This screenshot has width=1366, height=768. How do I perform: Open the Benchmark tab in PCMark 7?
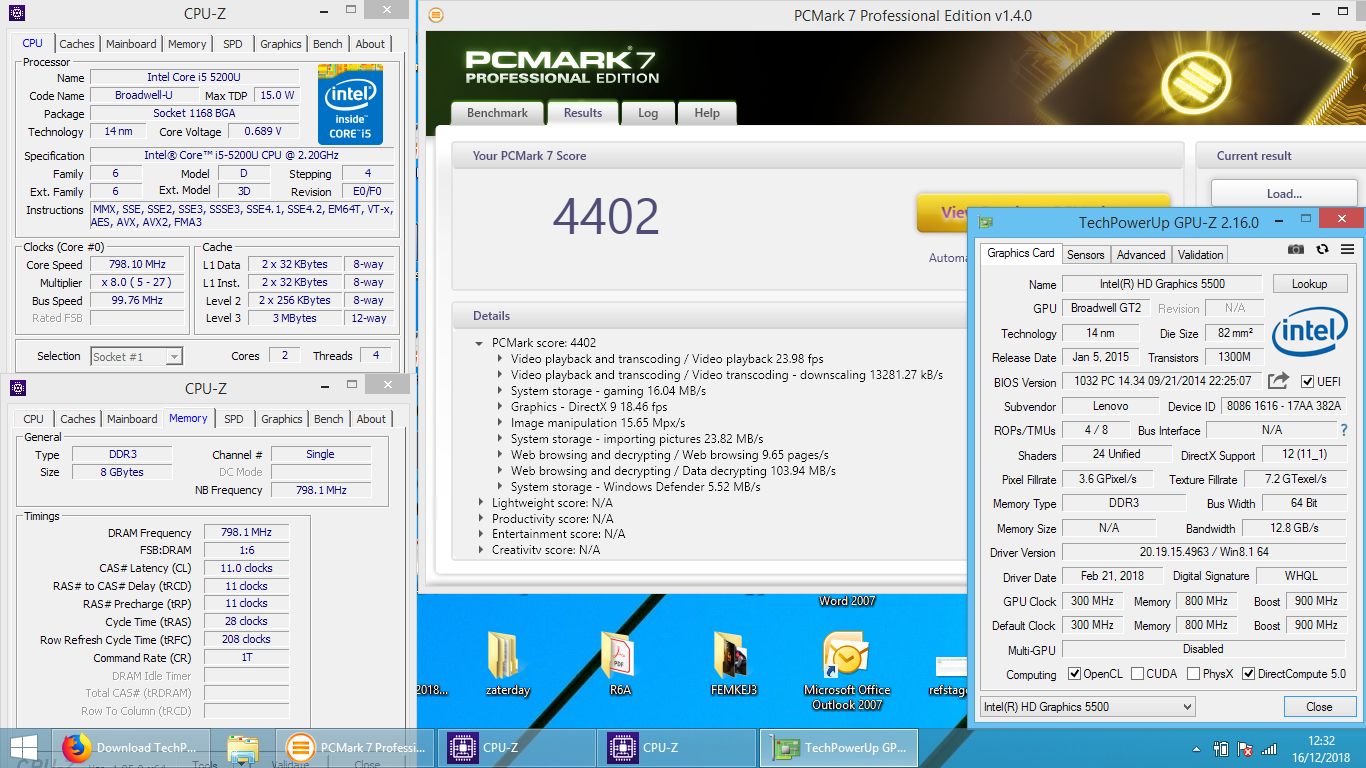497,113
